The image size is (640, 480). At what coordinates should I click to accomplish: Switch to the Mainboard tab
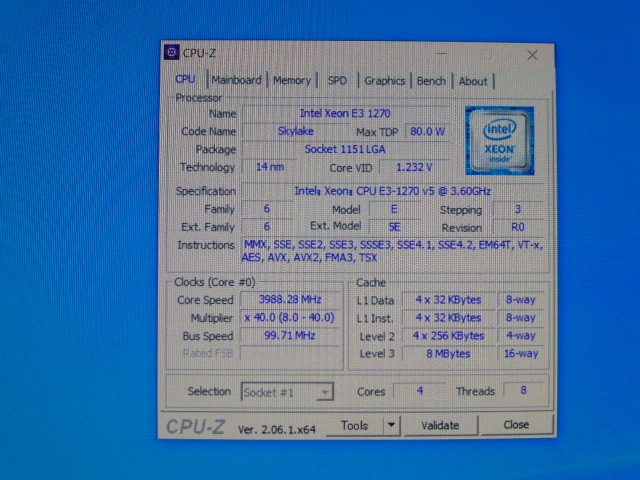point(236,80)
